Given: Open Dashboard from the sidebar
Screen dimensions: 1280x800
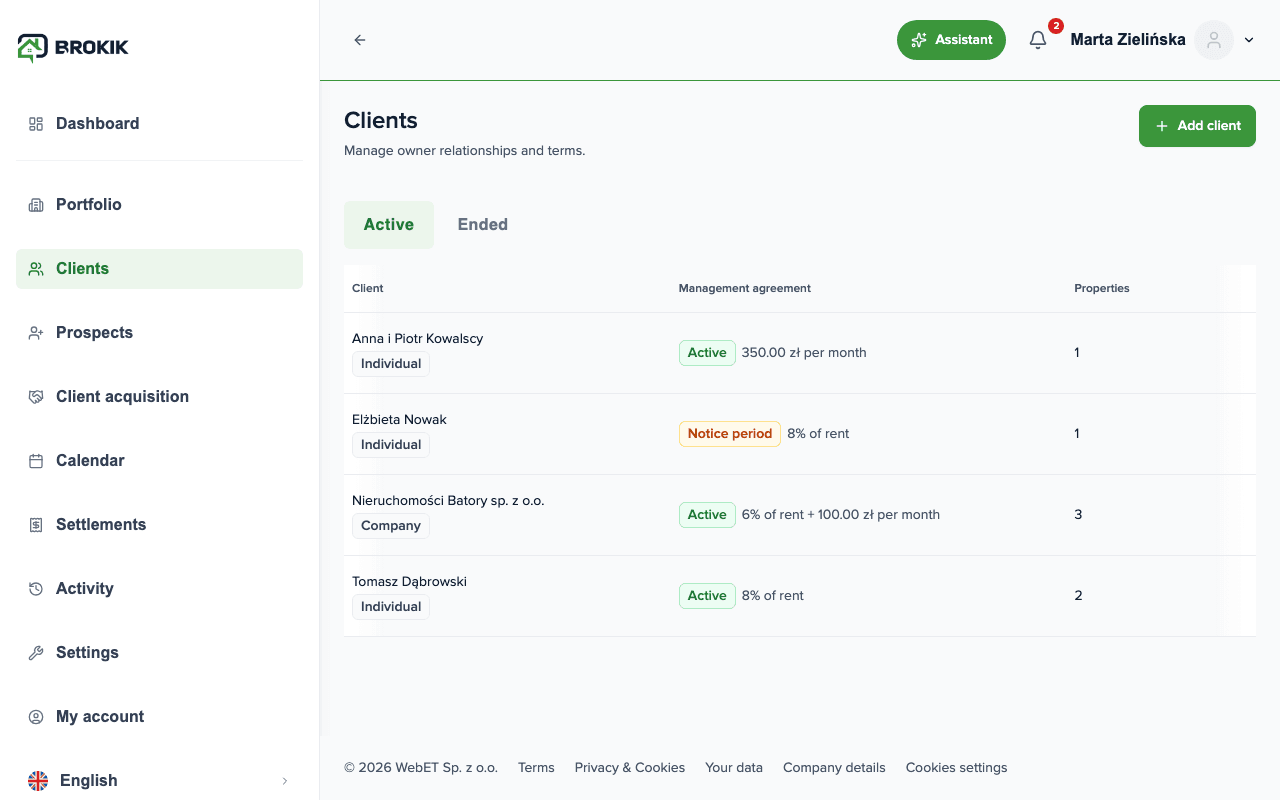Looking at the screenshot, I should [x=160, y=124].
